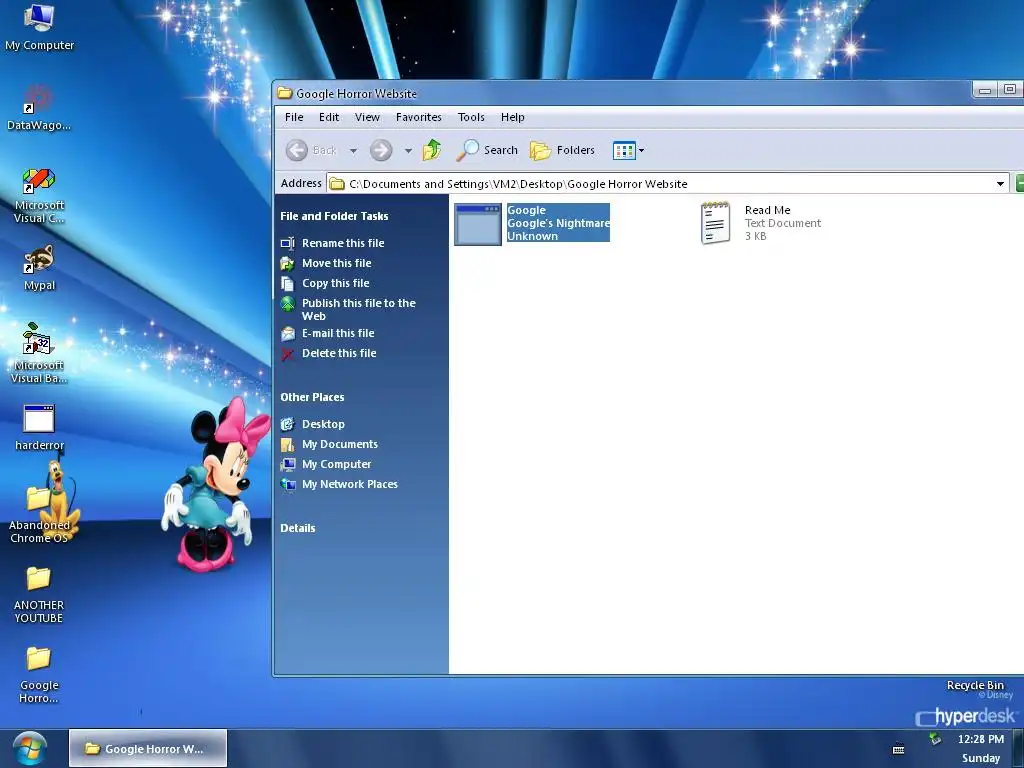The width and height of the screenshot is (1024, 768).
Task: Open the Mypal browser shortcut
Action: coord(39,268)
